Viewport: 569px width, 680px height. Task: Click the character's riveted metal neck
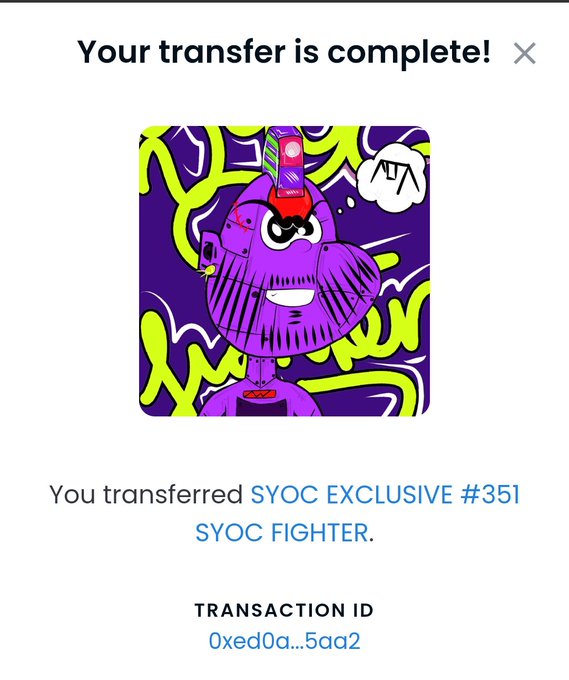[x=262, y=371]
